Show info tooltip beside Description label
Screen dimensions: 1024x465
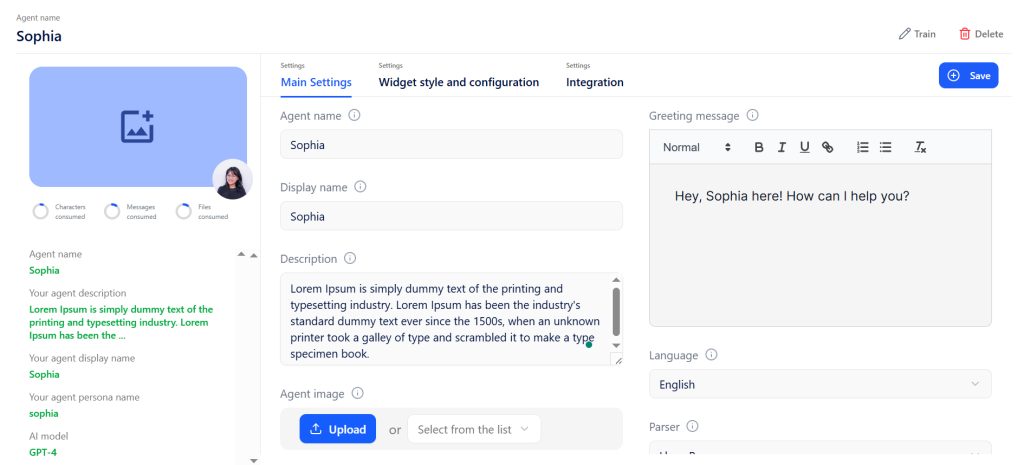[x=350, y=258]
